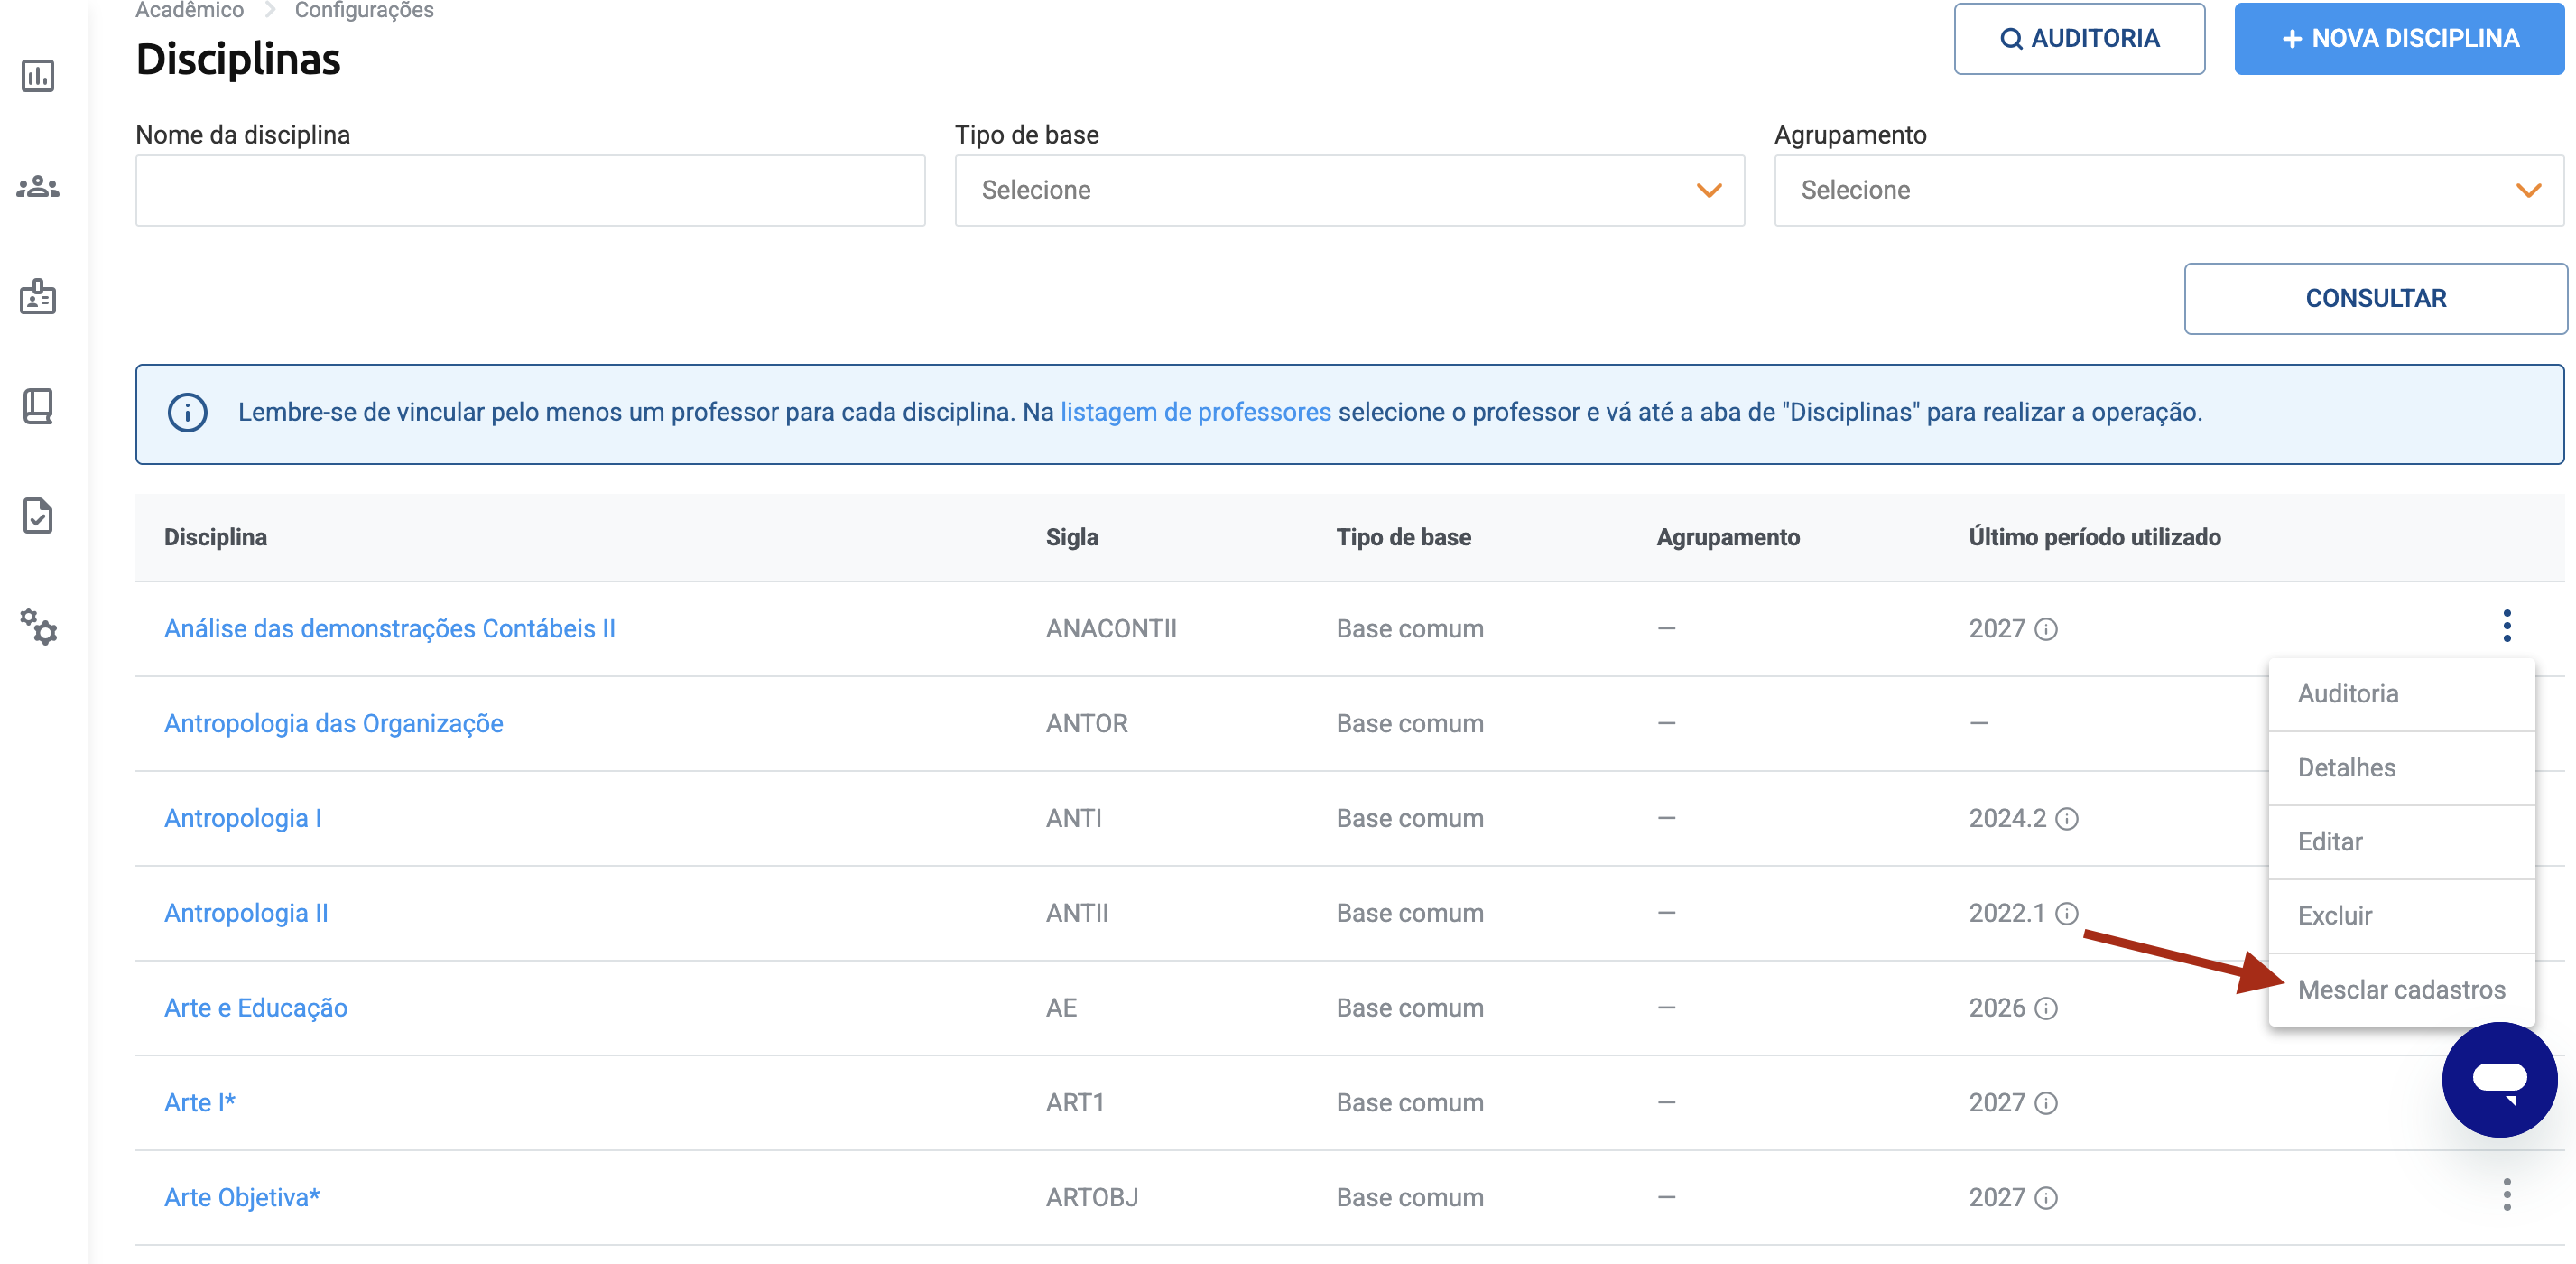
Task: Click the info icon next to 2022.1
Action: tap(2066, 914)
